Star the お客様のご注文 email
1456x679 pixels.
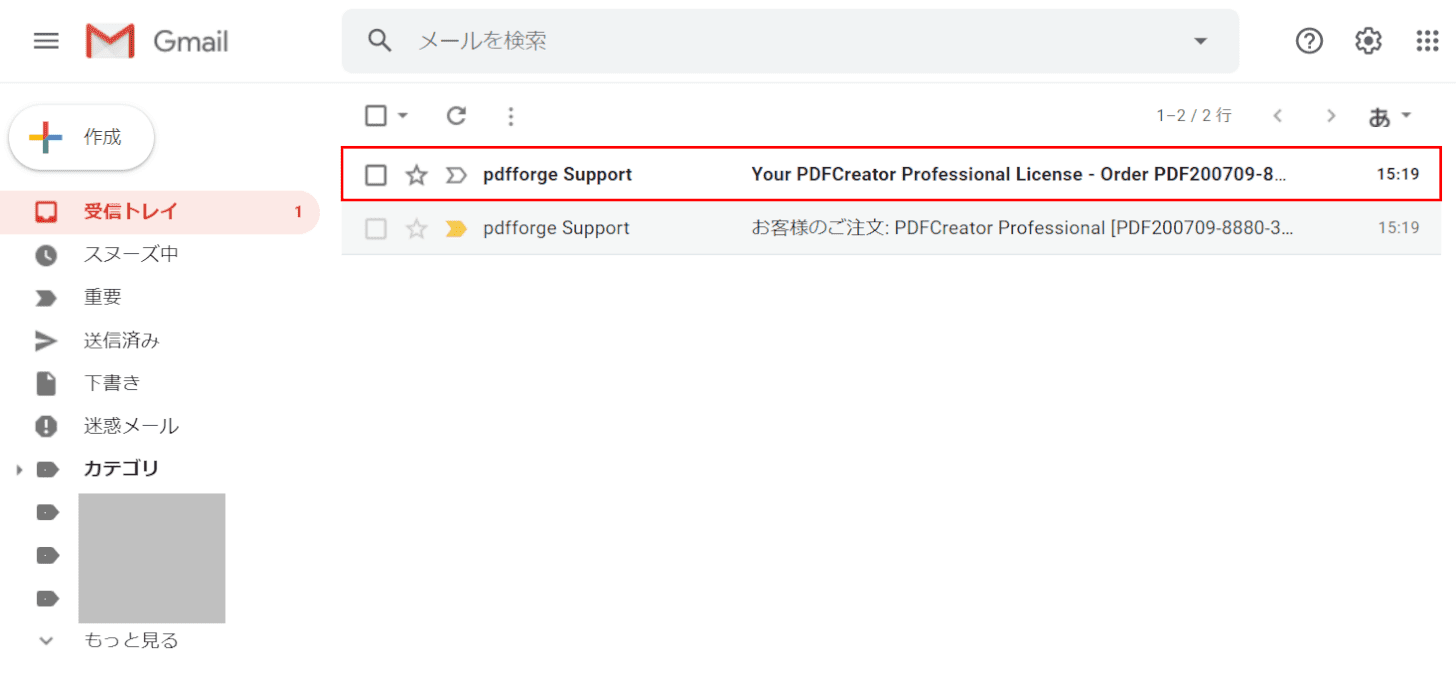point(416,229)
